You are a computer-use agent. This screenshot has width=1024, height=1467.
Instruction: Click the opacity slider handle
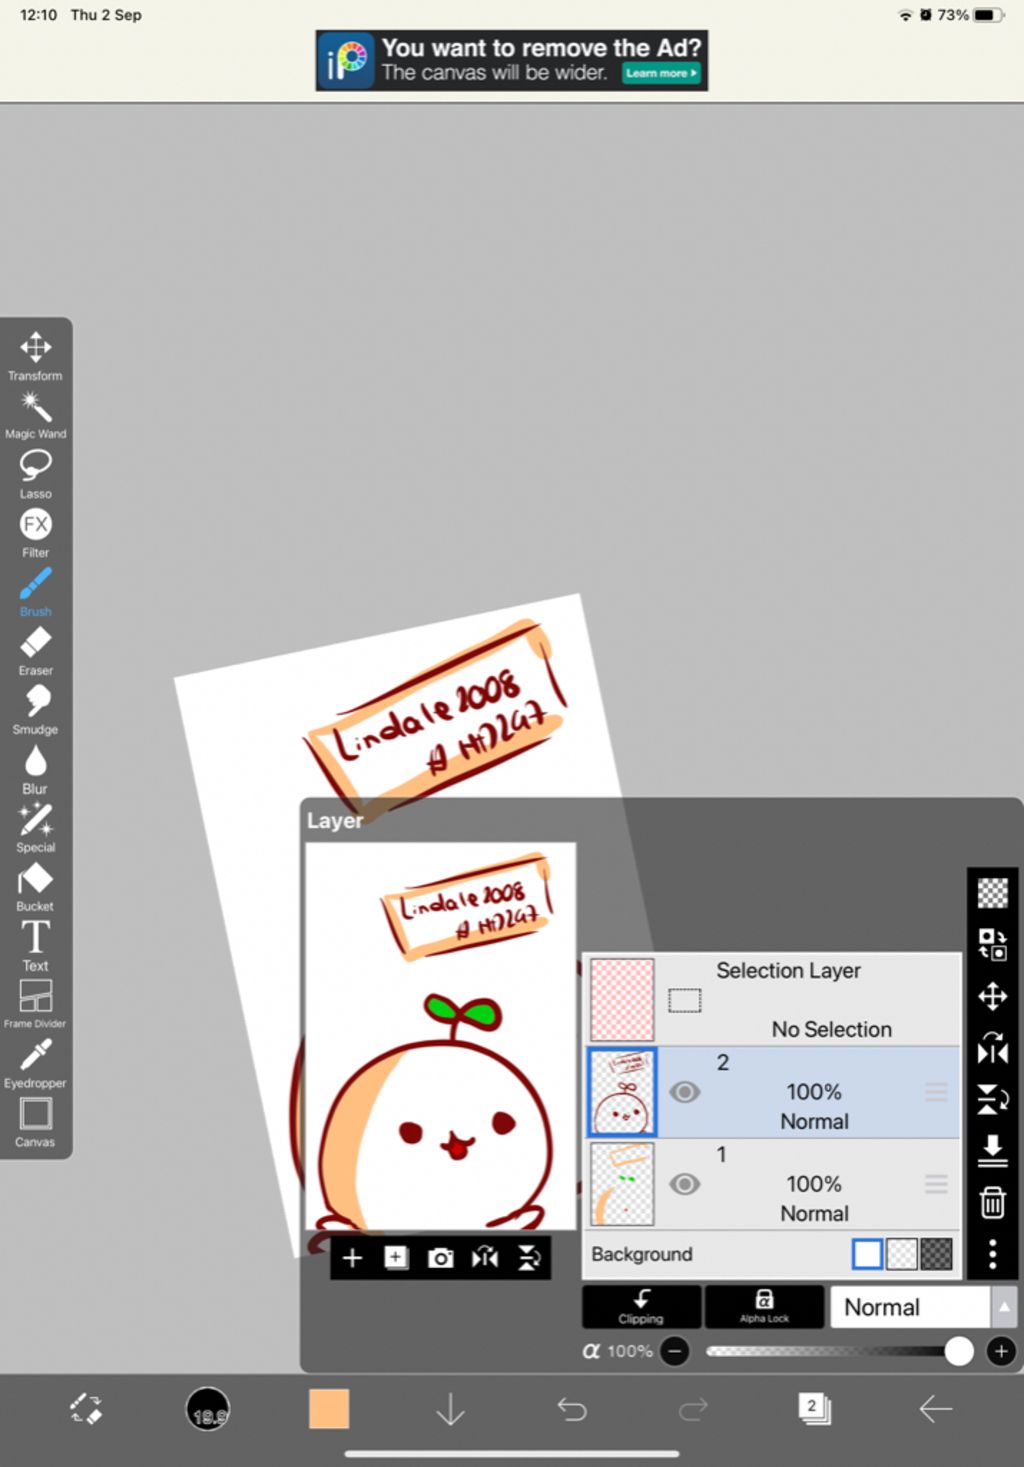tap(959, 1352)
